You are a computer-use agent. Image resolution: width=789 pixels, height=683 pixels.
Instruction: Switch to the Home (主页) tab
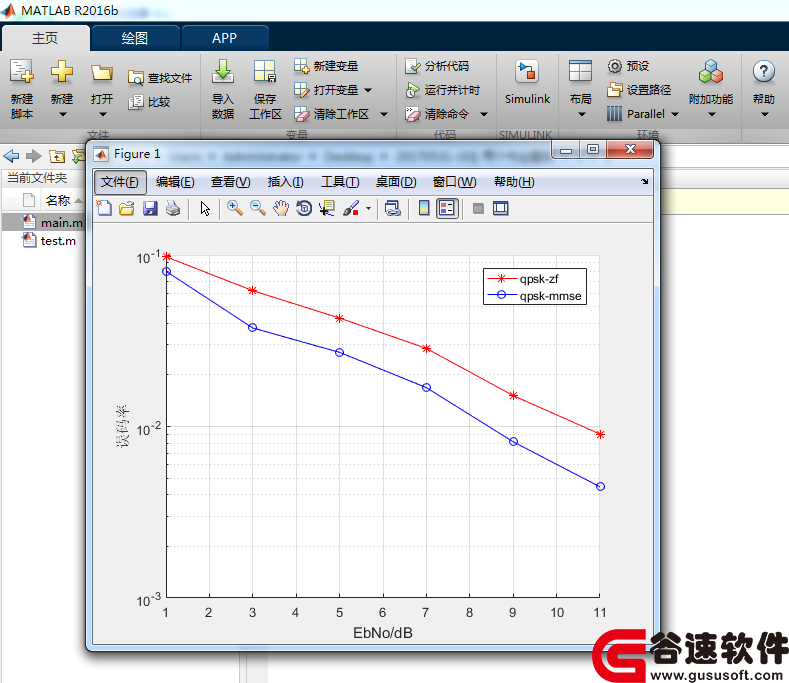[45, 38]
